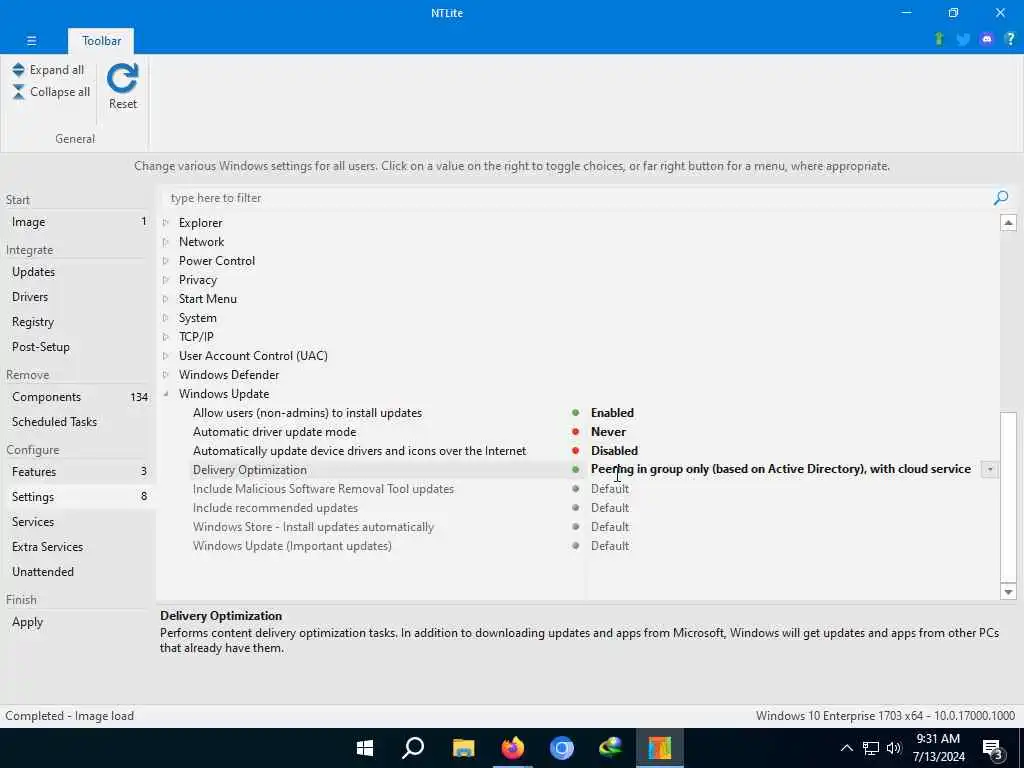Toggle Include recommended updates Default value

pyautogui.click(x=610, y=507)
